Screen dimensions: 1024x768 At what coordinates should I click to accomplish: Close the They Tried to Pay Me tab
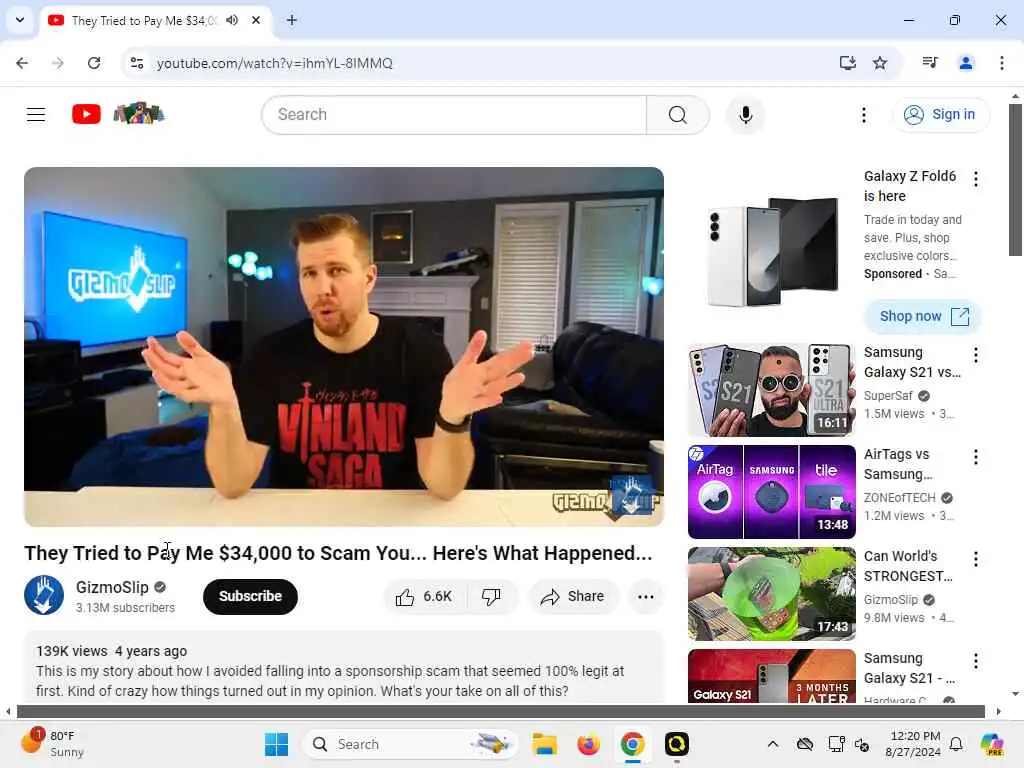256,20
